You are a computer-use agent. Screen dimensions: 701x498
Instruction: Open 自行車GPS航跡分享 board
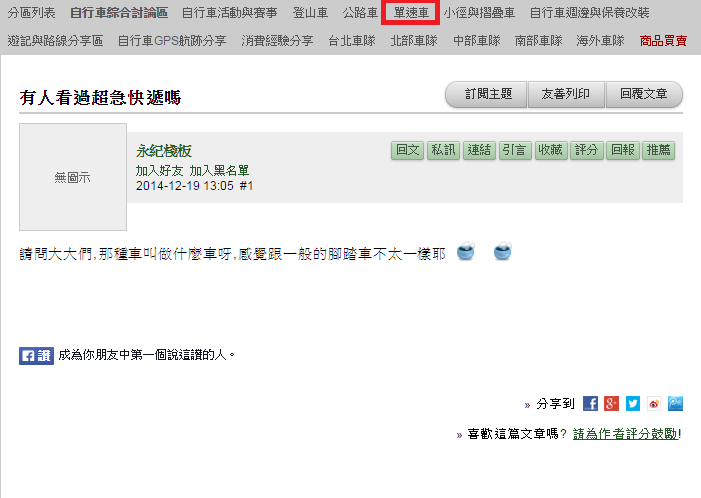(x=172, y=41)
